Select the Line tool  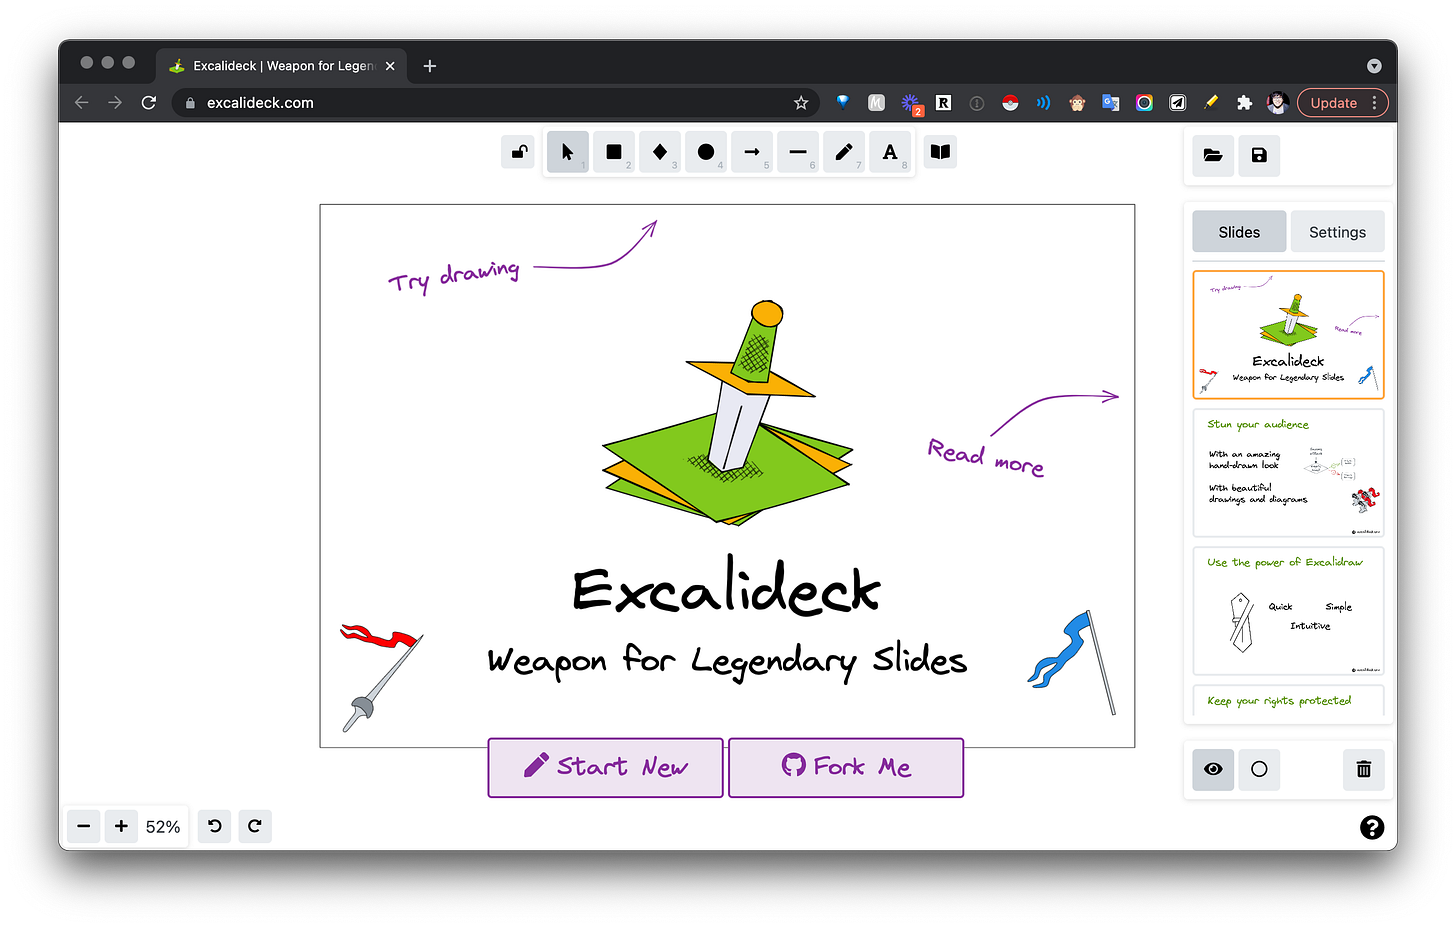click(x=798, y=152)
